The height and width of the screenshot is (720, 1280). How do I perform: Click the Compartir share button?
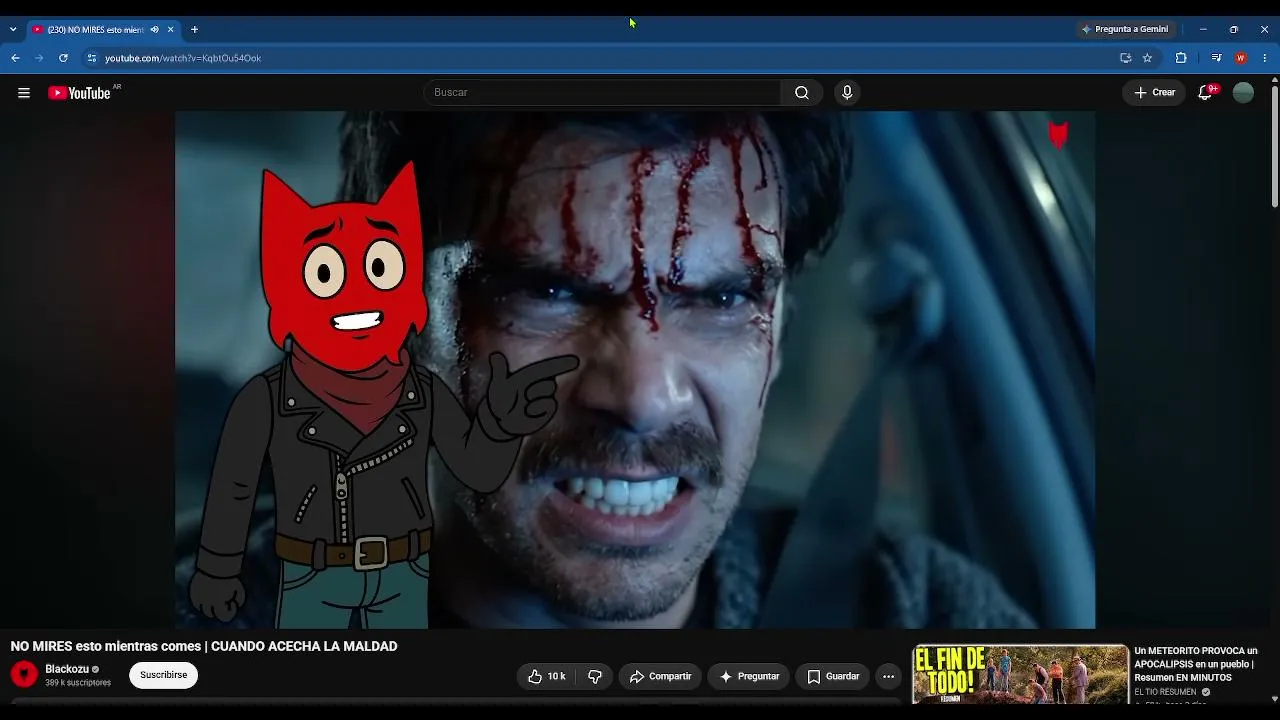coord(660,677)
